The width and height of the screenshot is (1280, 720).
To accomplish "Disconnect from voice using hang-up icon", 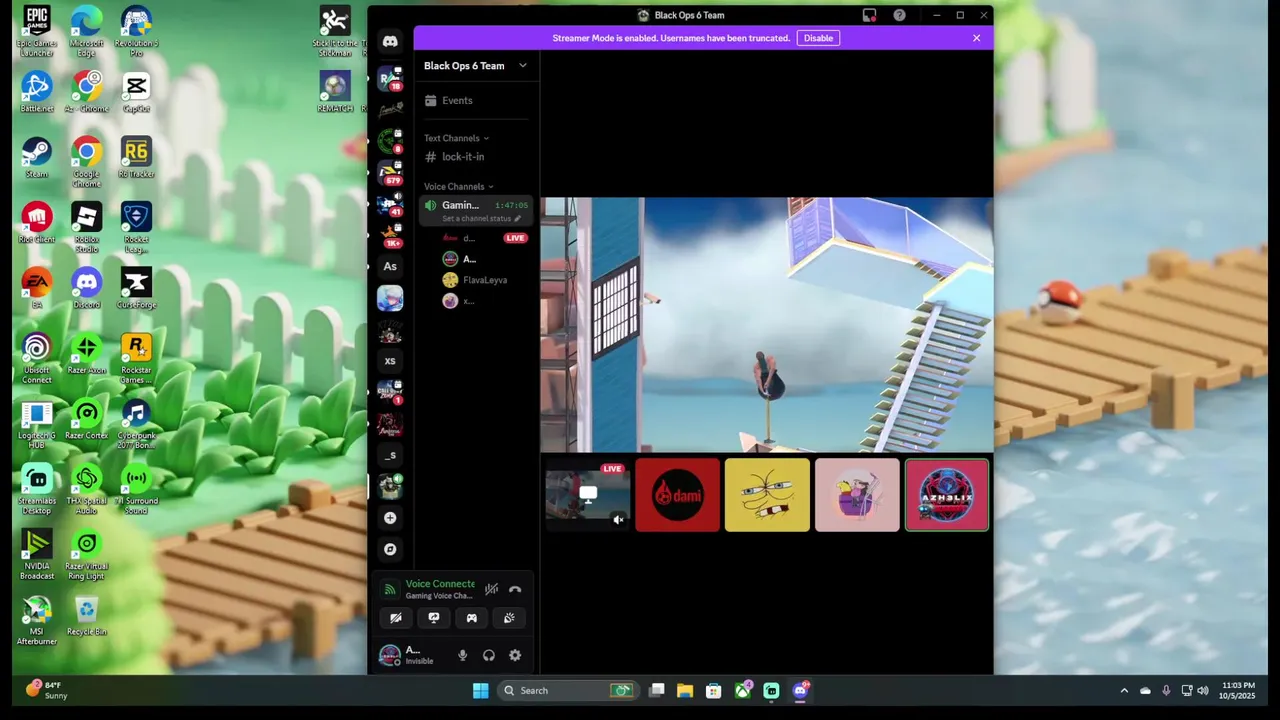I will click(x=515, y=590).
